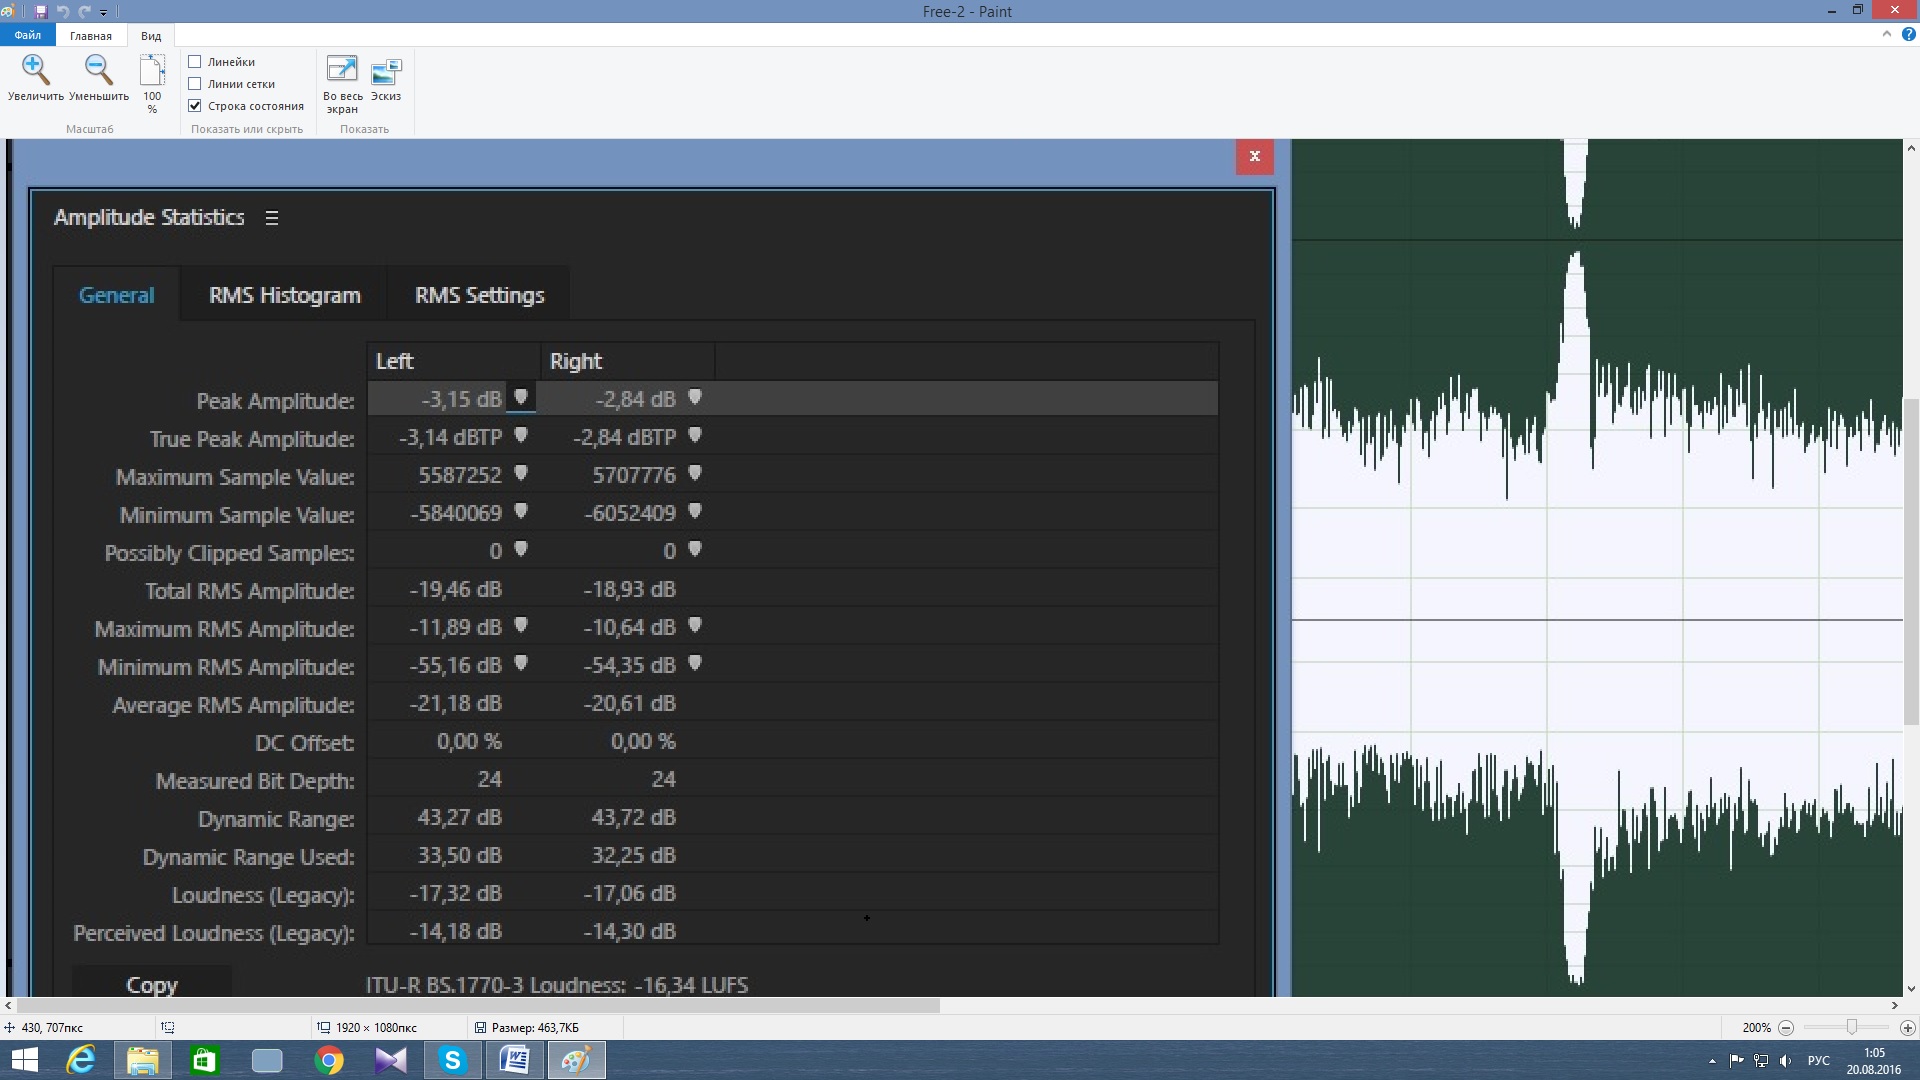The image size is (1920, 1080).
Task: Click zoom-in plus button in status bar
Action: 1907,1028
